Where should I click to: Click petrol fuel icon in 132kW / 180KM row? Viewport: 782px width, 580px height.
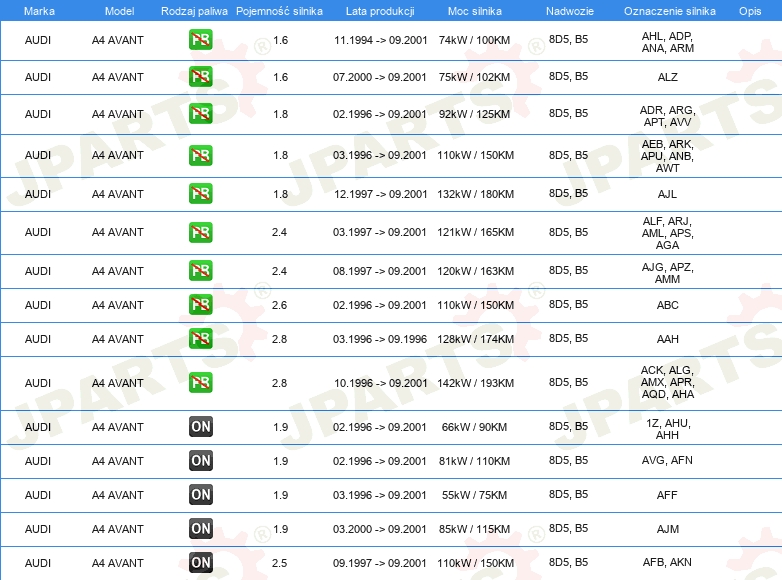tap(200, 193)
